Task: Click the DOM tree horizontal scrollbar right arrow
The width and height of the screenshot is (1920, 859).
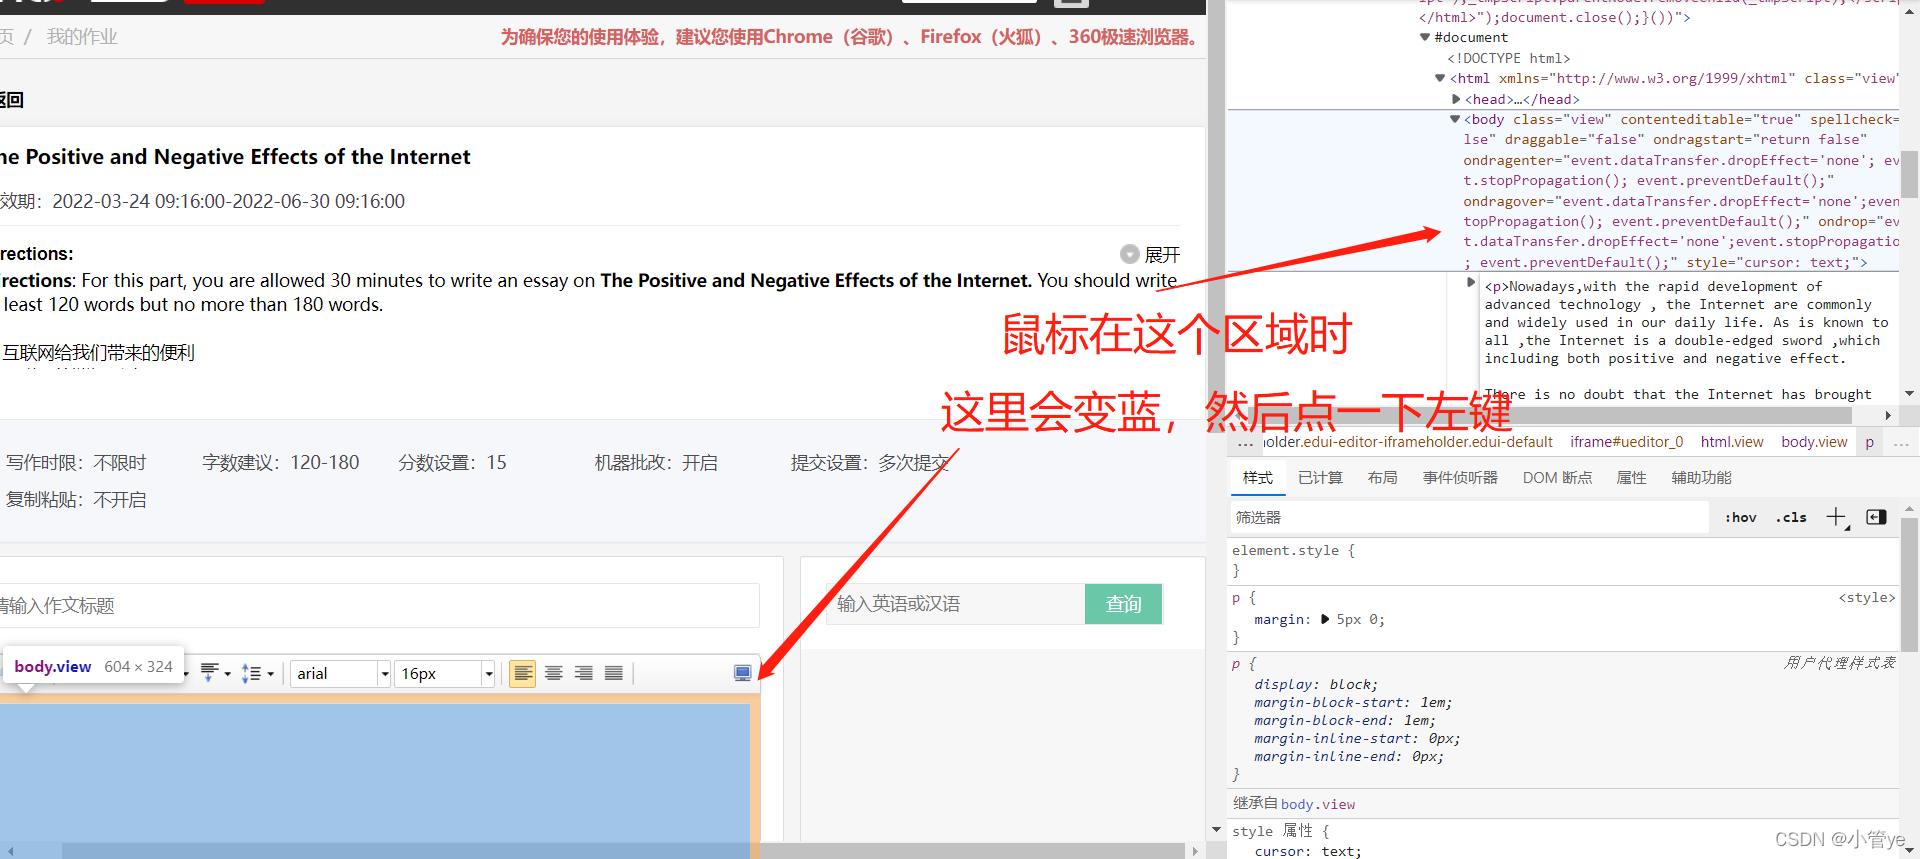Action: (x=1887, y=415)
